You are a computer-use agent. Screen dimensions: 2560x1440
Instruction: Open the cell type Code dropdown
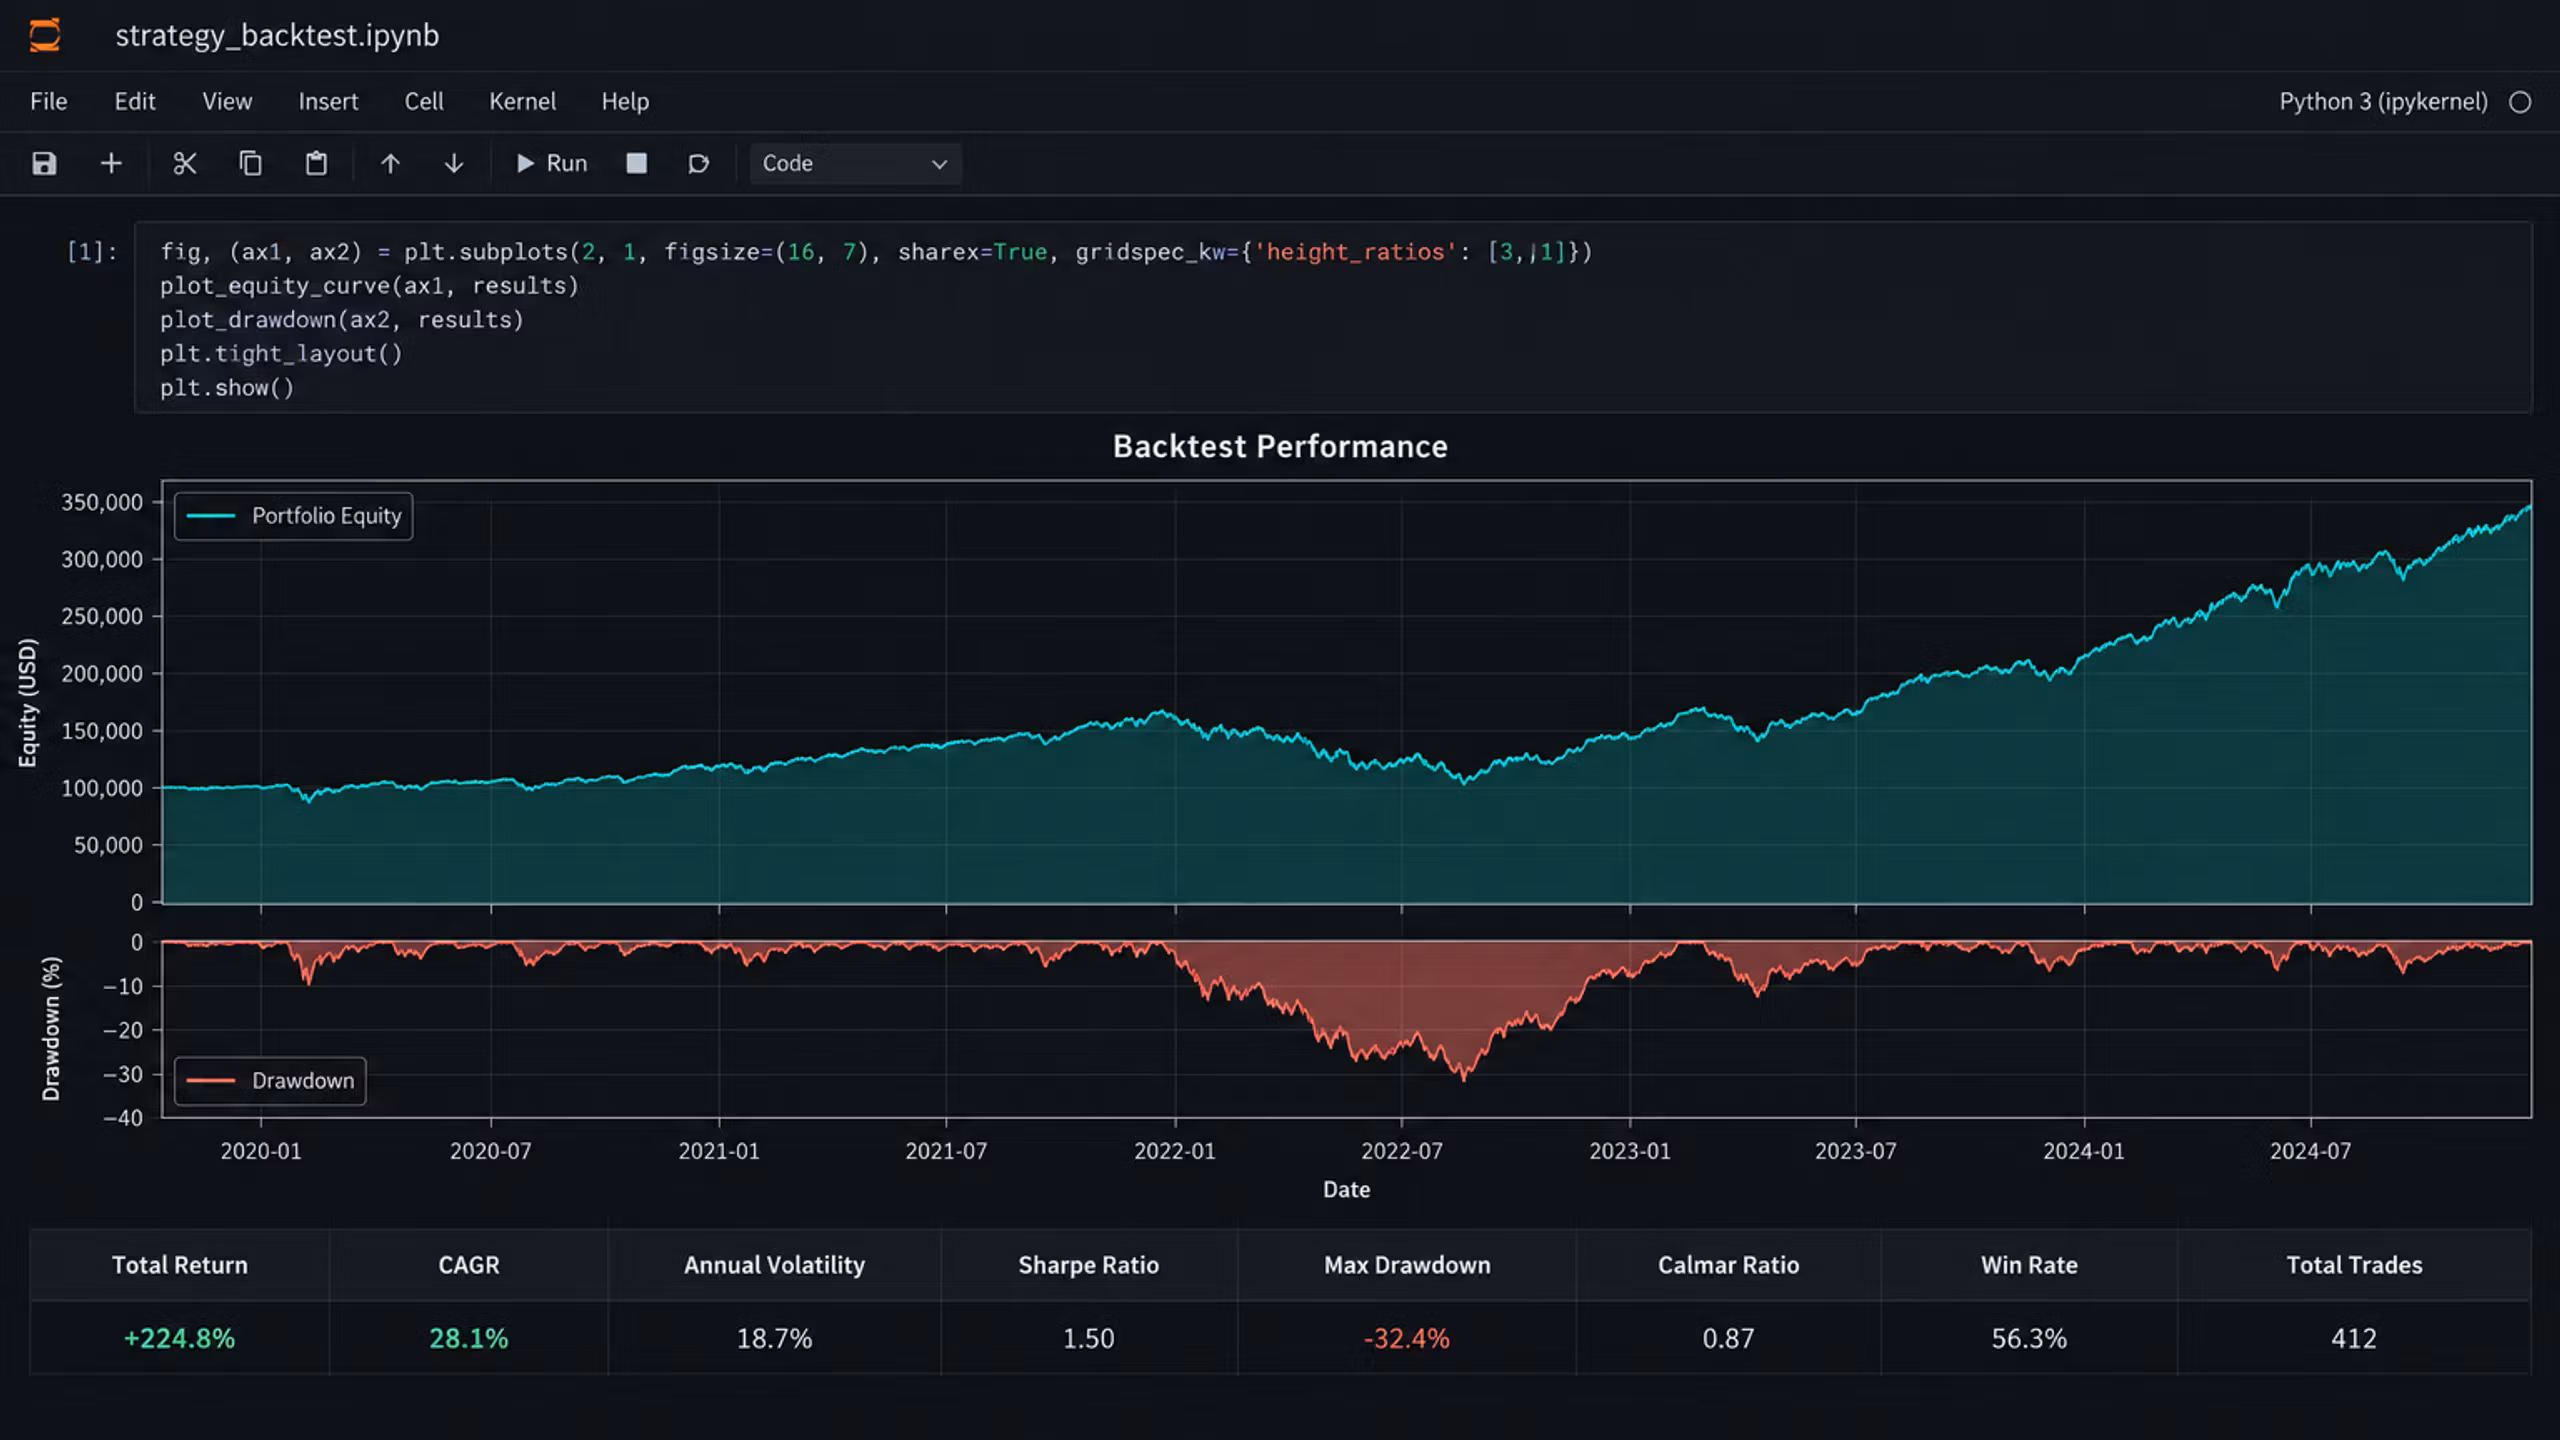[855, 163]
